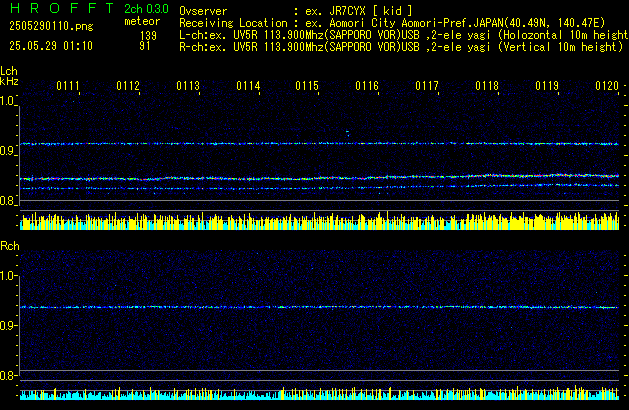The width and height of the screenshot is (629, 410).
Task: Click the Rch 0.8 kHz axis label
Action: 8,375
